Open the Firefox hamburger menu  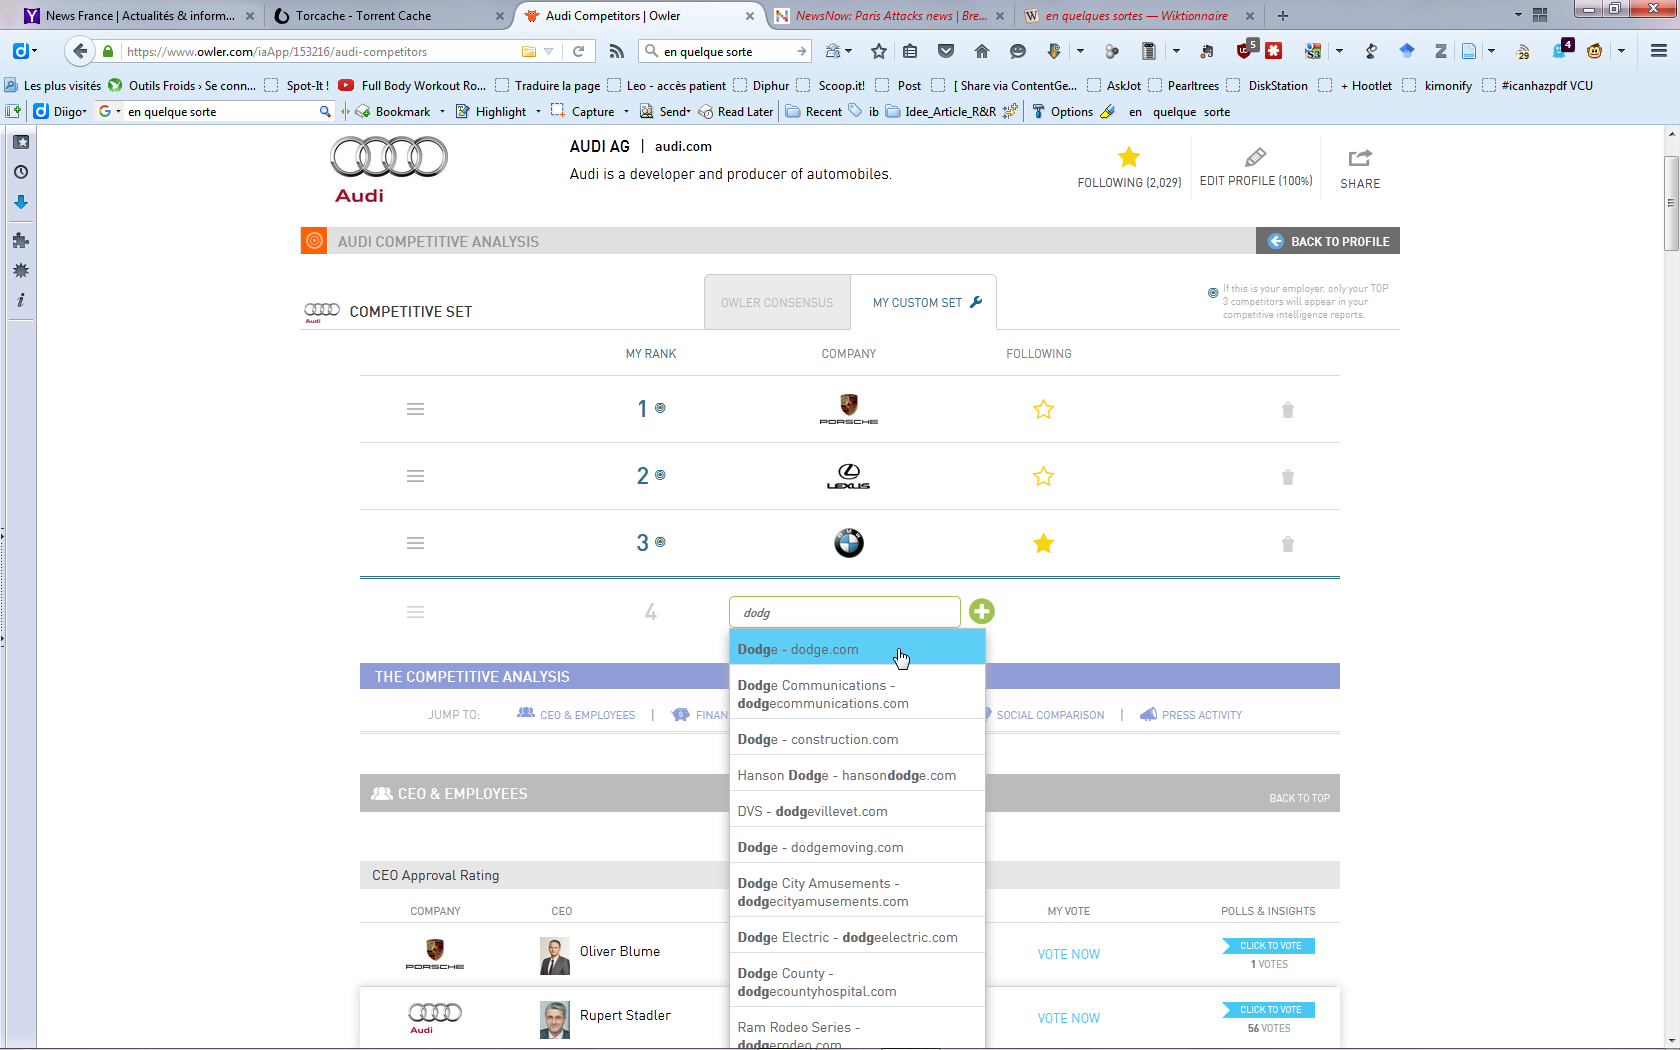coord(1659,51)
